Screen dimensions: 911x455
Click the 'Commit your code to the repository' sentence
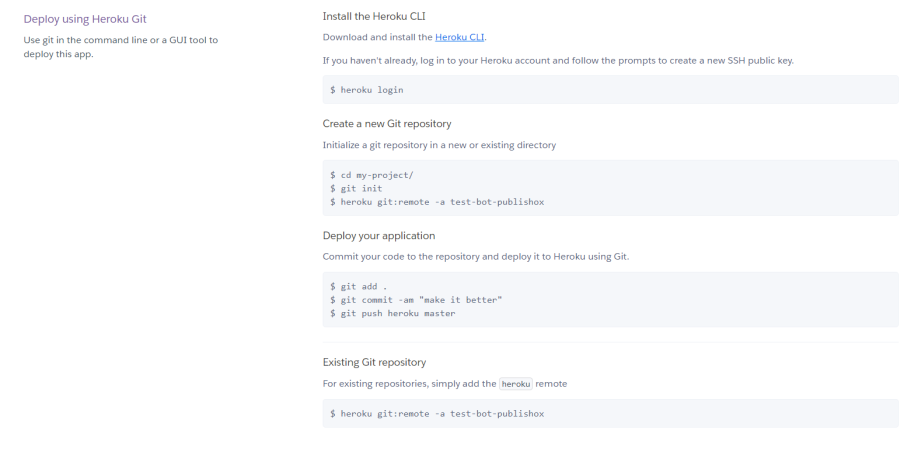coord(476,256)
